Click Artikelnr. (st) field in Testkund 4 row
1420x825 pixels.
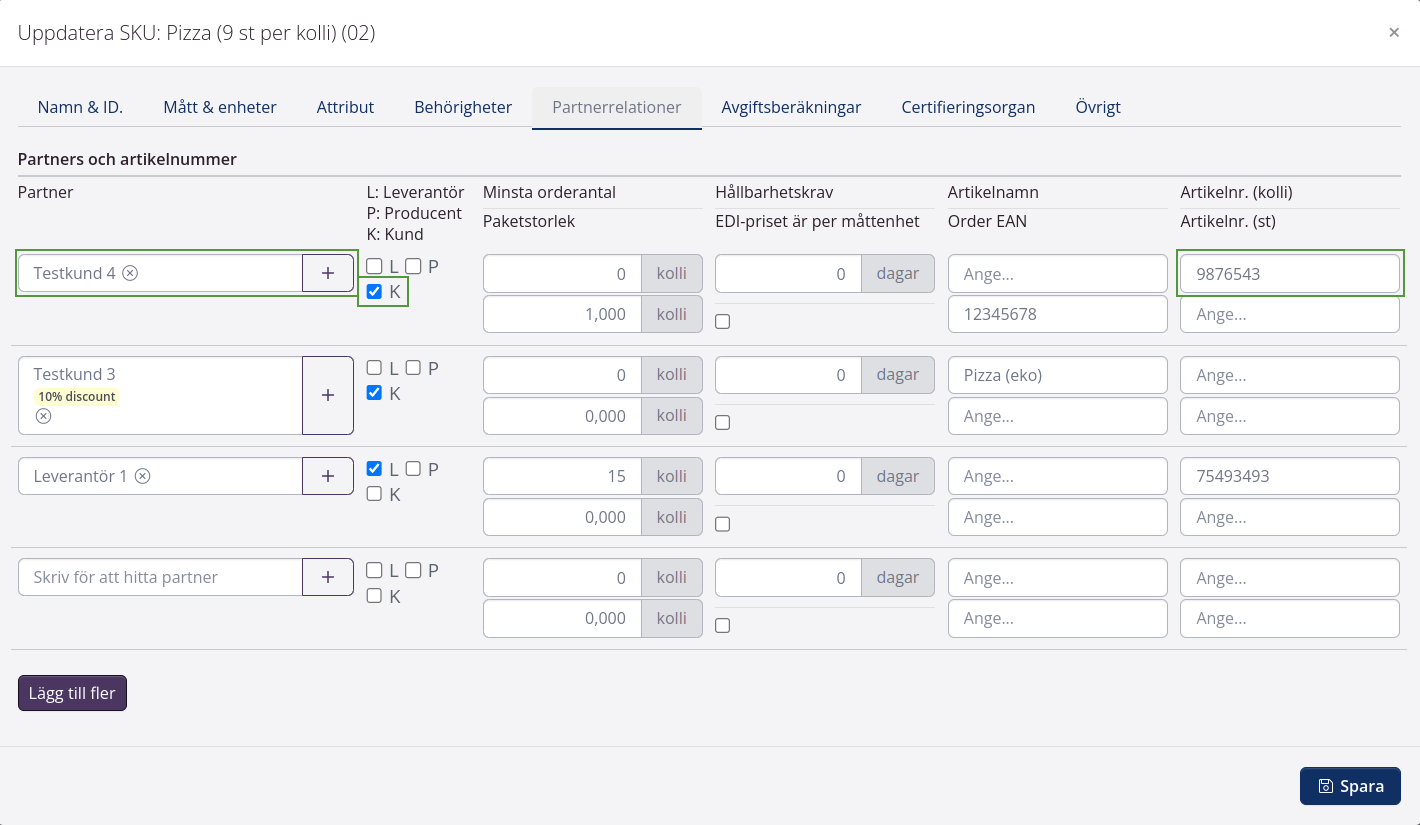[1290, 314]
